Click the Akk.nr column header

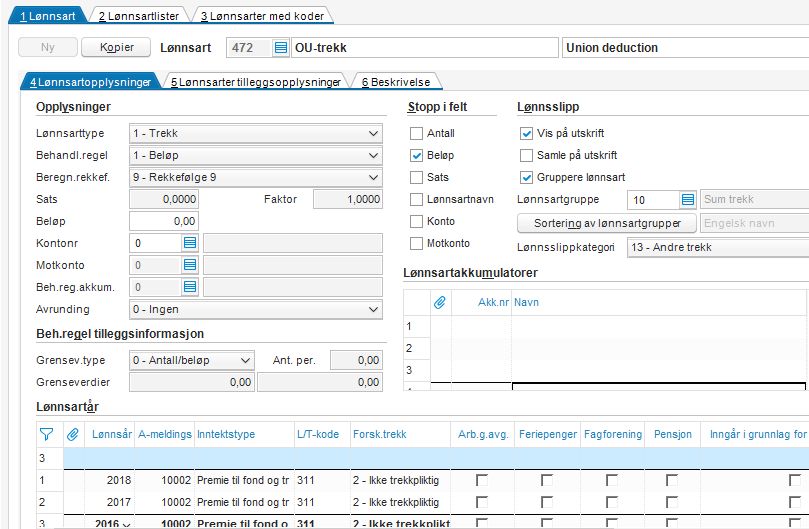[x=481, y=302]
